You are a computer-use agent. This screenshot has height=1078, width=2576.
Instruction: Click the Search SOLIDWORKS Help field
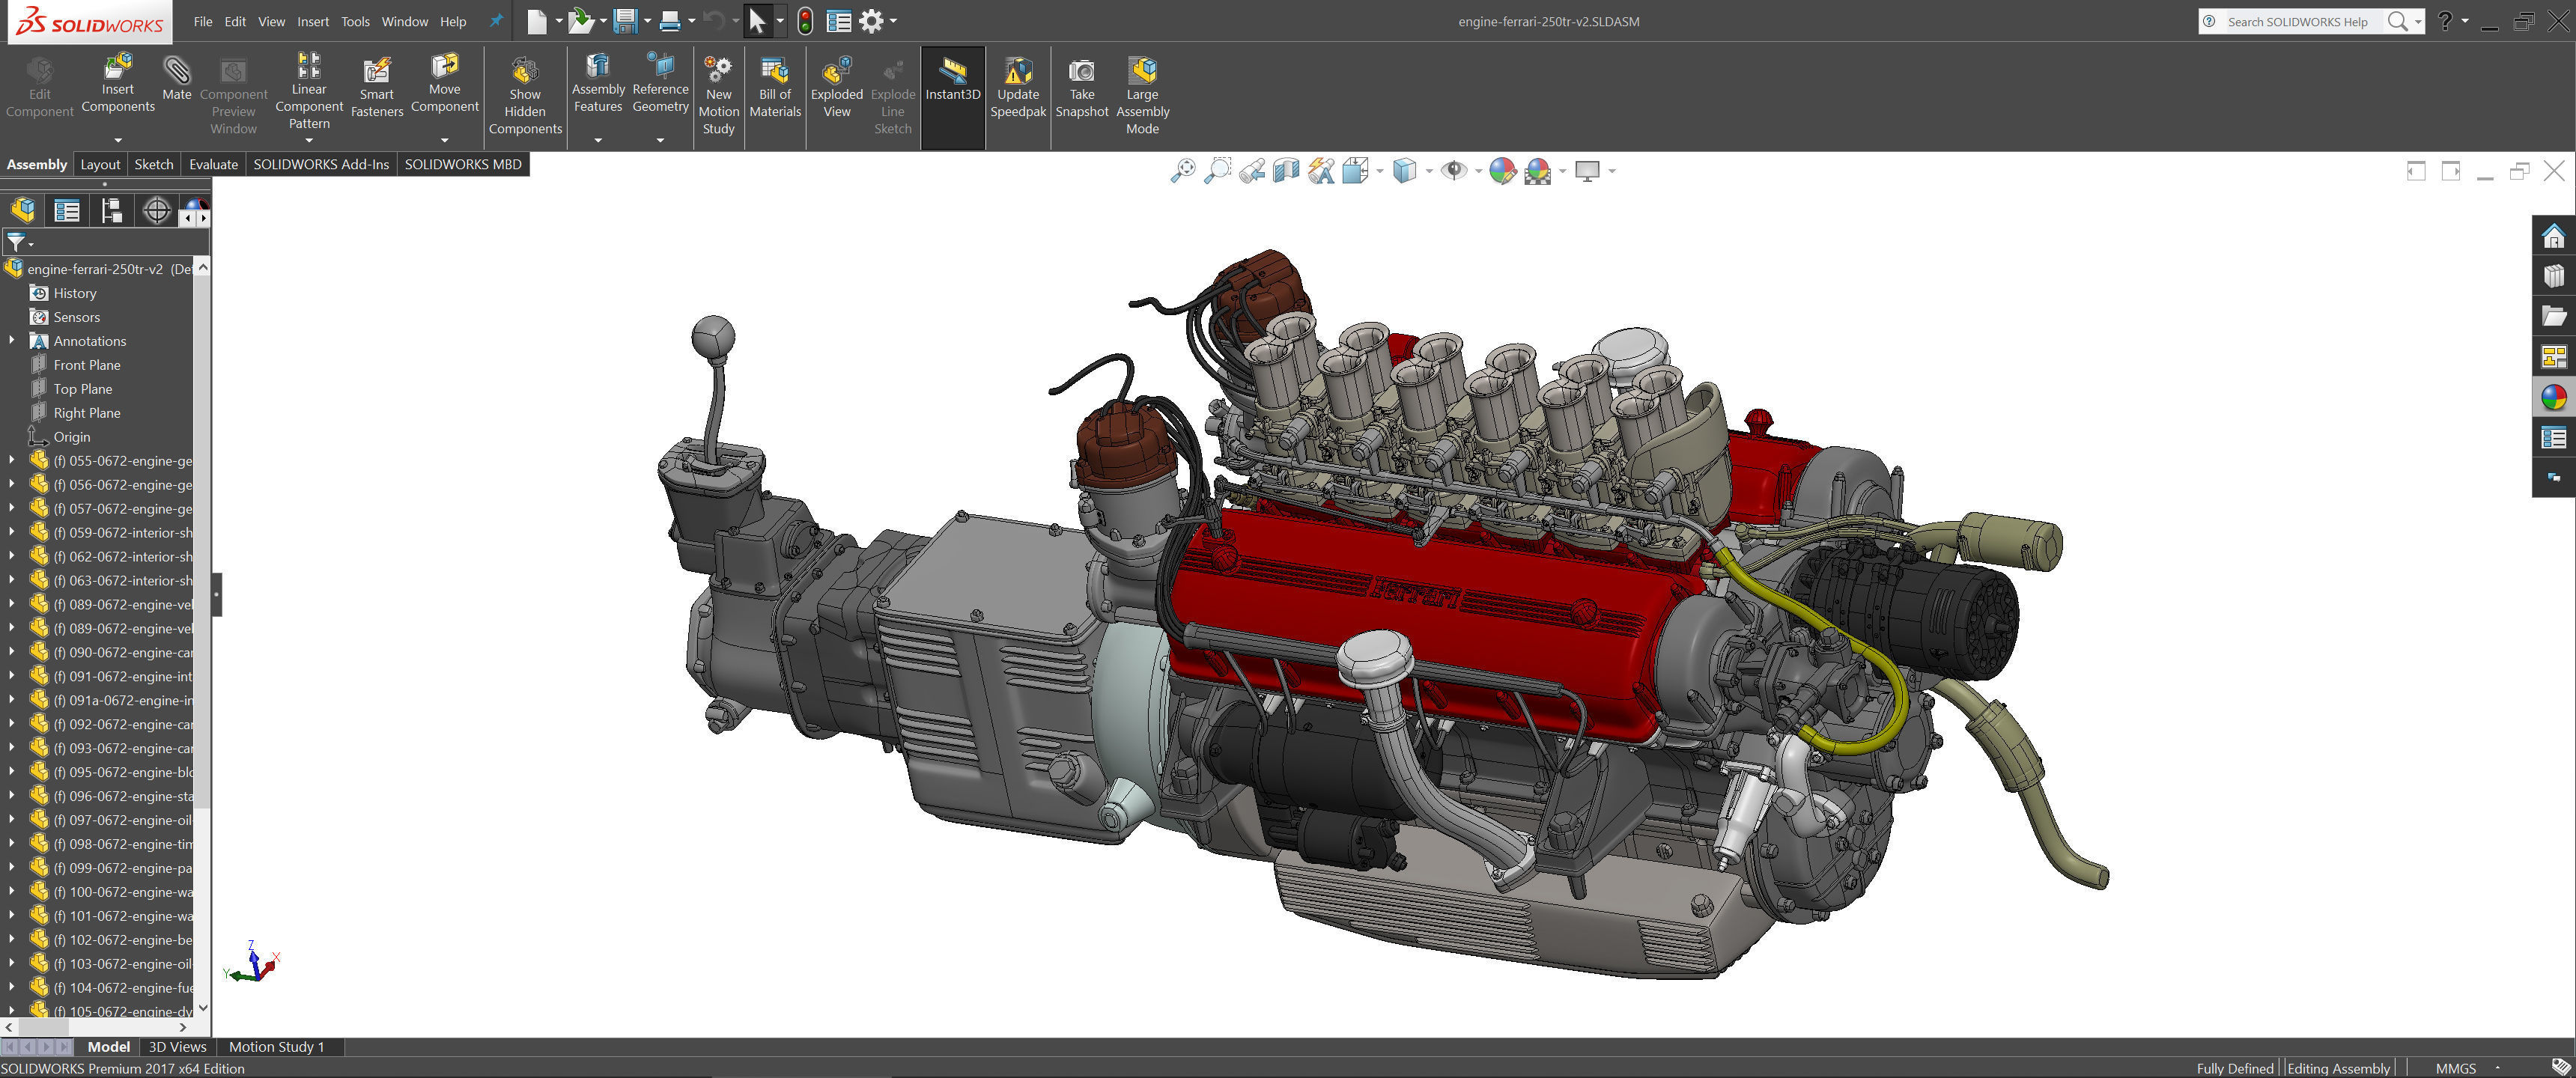[x=2297, y=21]
